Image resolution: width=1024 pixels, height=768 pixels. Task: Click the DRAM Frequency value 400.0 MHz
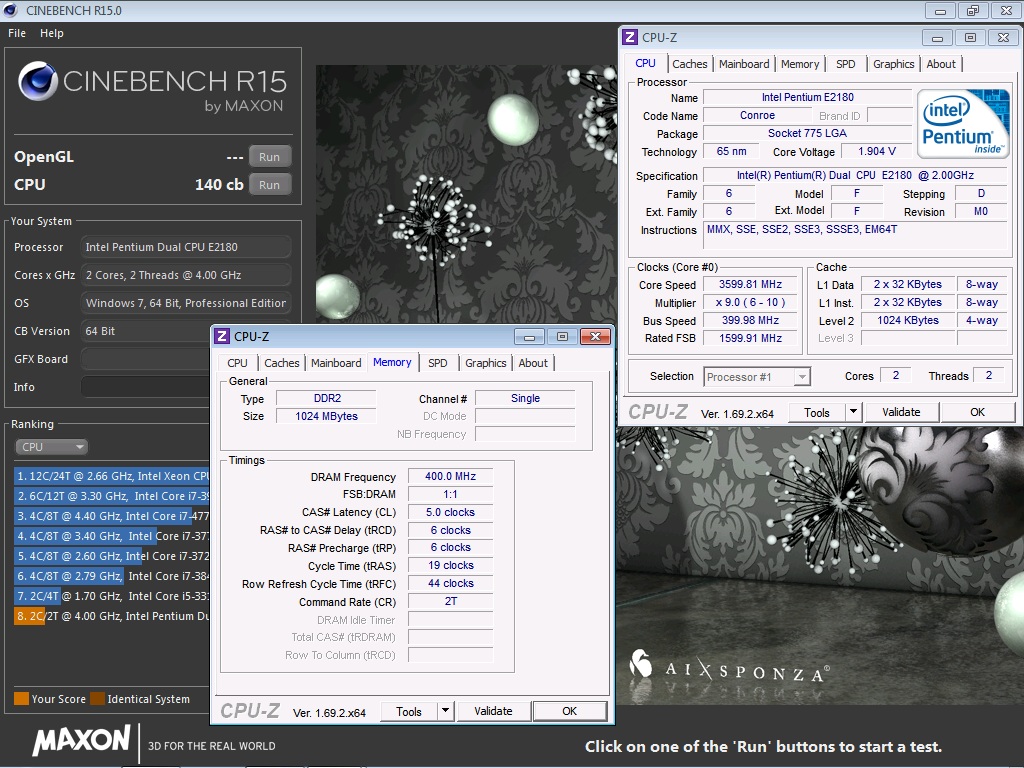(450, 477)
